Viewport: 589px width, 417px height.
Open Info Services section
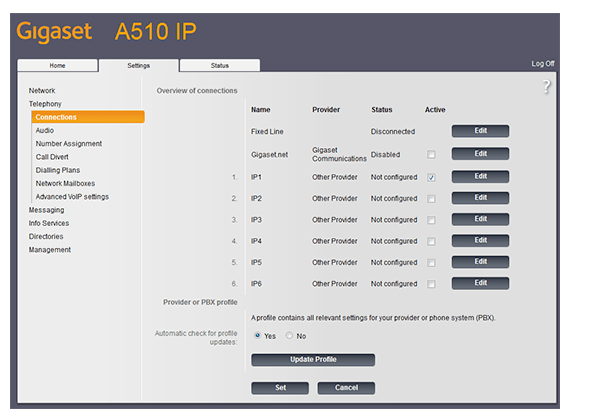click(49, 223)
